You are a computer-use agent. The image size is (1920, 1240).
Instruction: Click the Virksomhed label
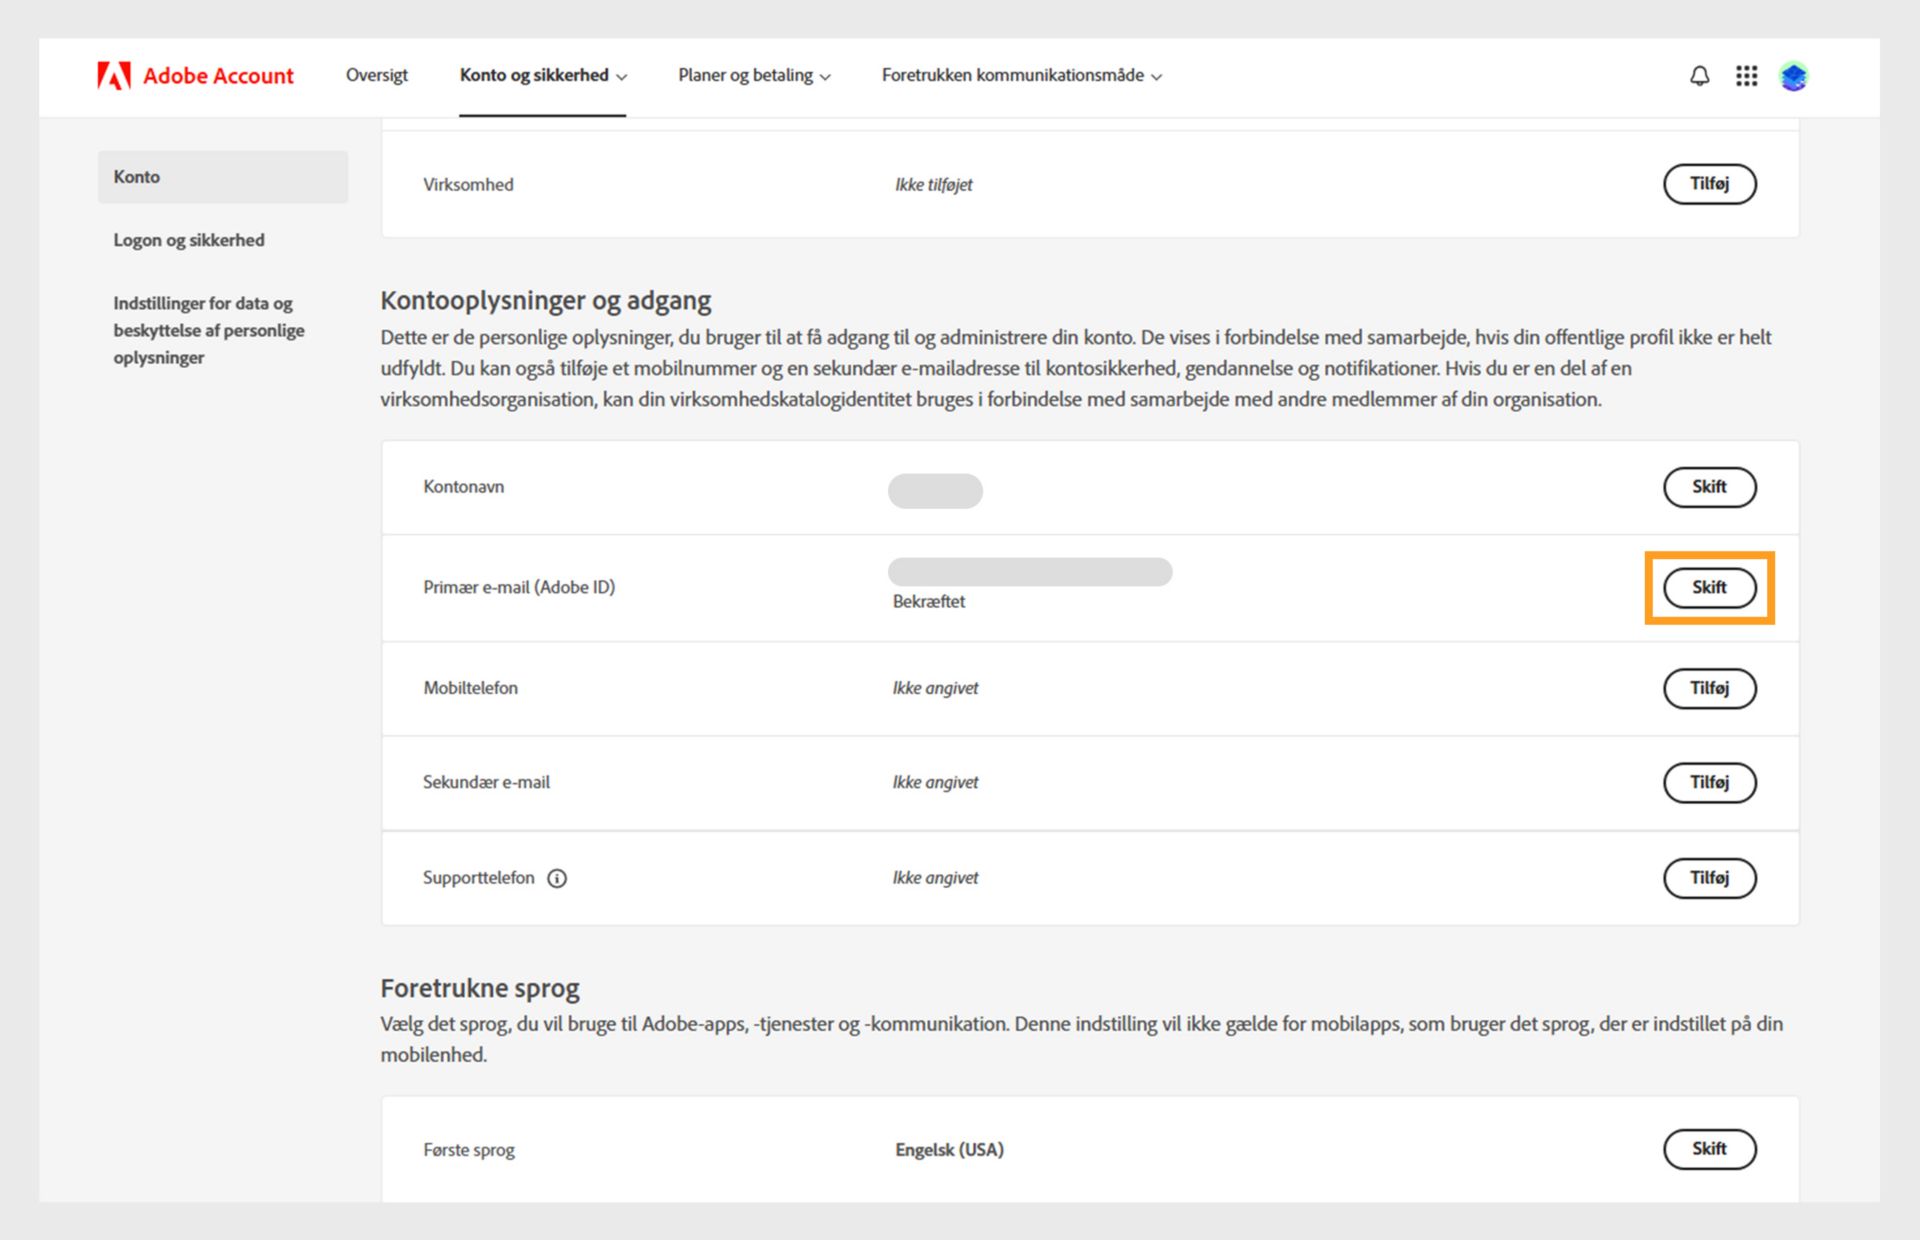(x=468, y=184)
